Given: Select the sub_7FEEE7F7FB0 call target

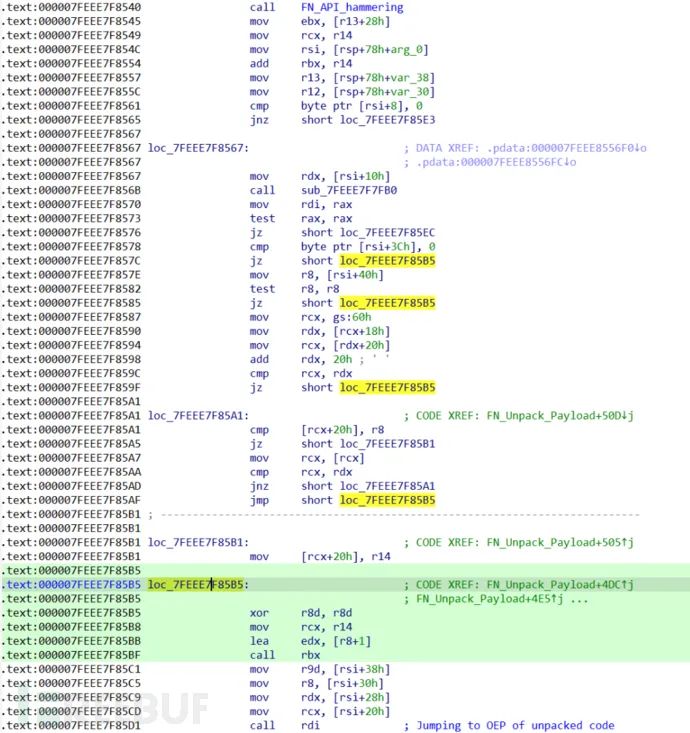Looking at the screenshot, I should [x=349, y=190].
